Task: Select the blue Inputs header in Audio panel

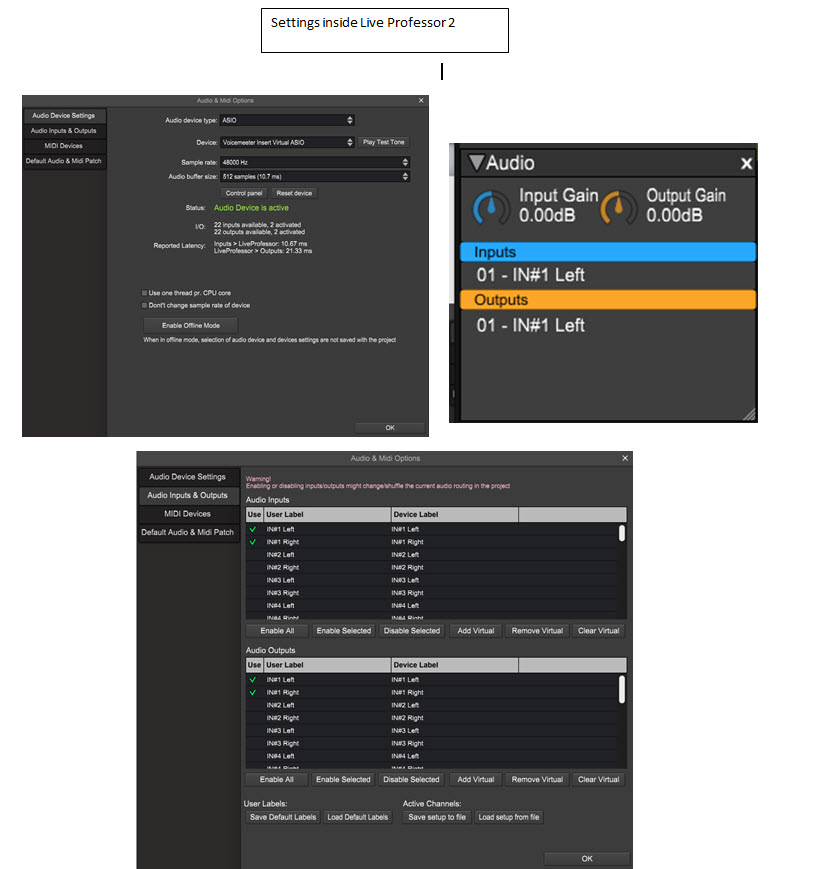Action: click(608, 252)
